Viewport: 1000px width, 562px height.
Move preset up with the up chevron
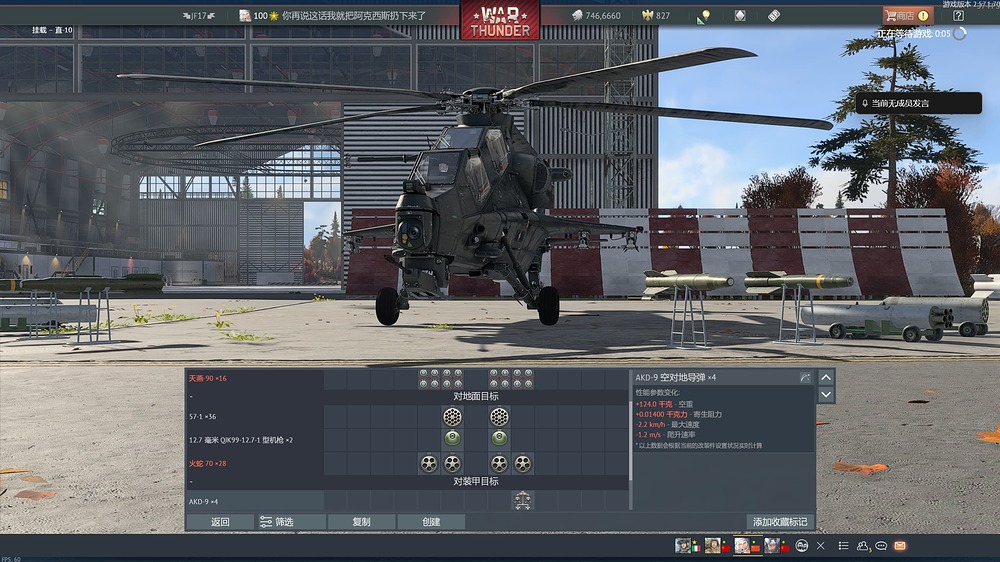pos(826,378)
